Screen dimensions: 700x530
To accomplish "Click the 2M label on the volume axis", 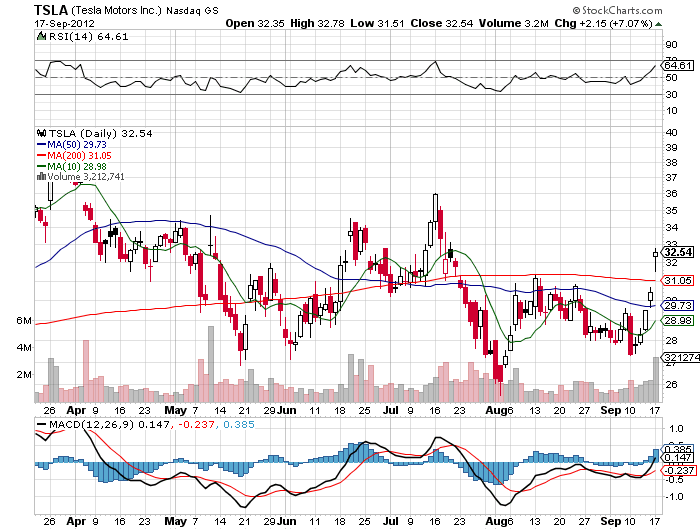I will point(25,374).
